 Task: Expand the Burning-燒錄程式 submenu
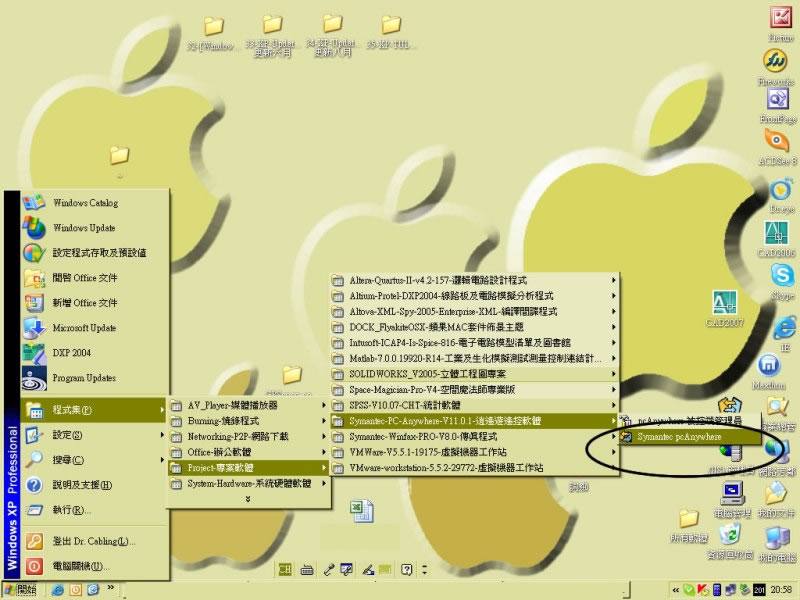point(249,421)
